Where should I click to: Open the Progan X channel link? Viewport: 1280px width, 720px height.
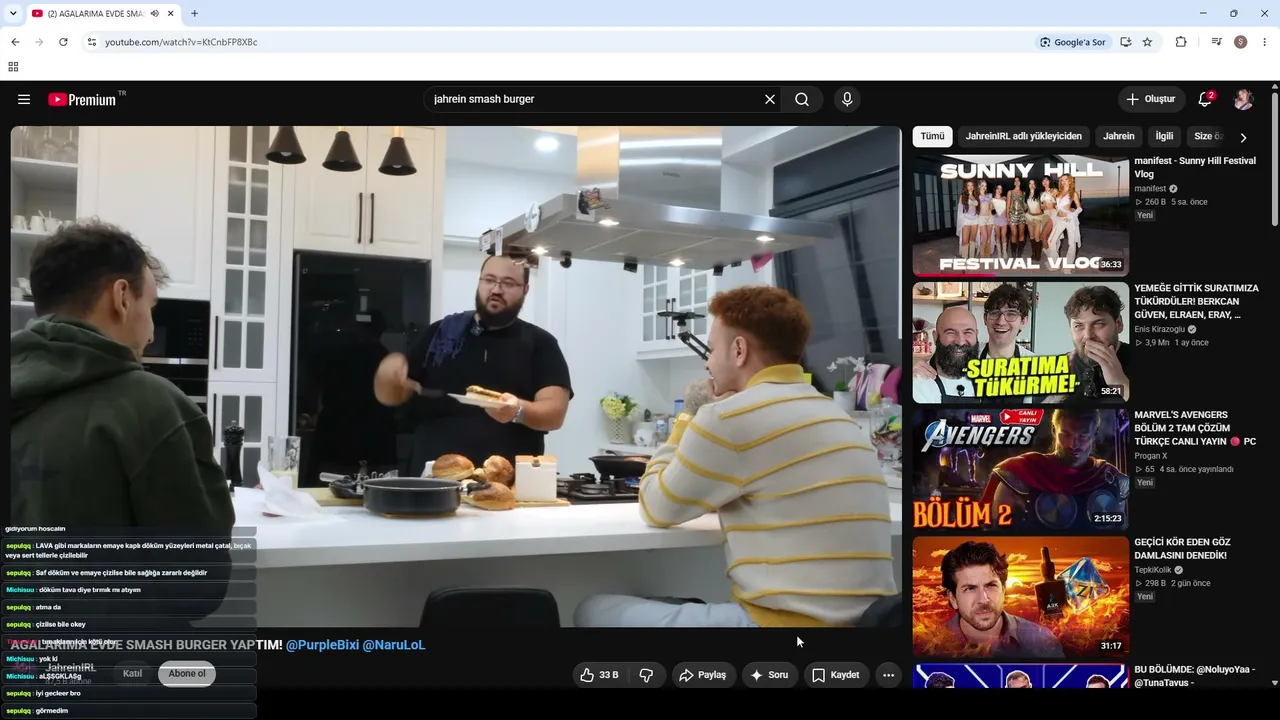pyautogui.click(x=1150, y=456)
